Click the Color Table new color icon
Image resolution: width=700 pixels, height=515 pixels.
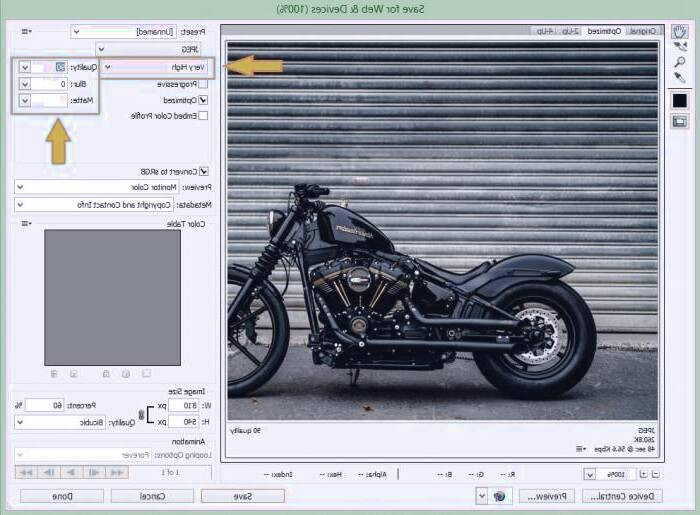click(x=74, y=374)
